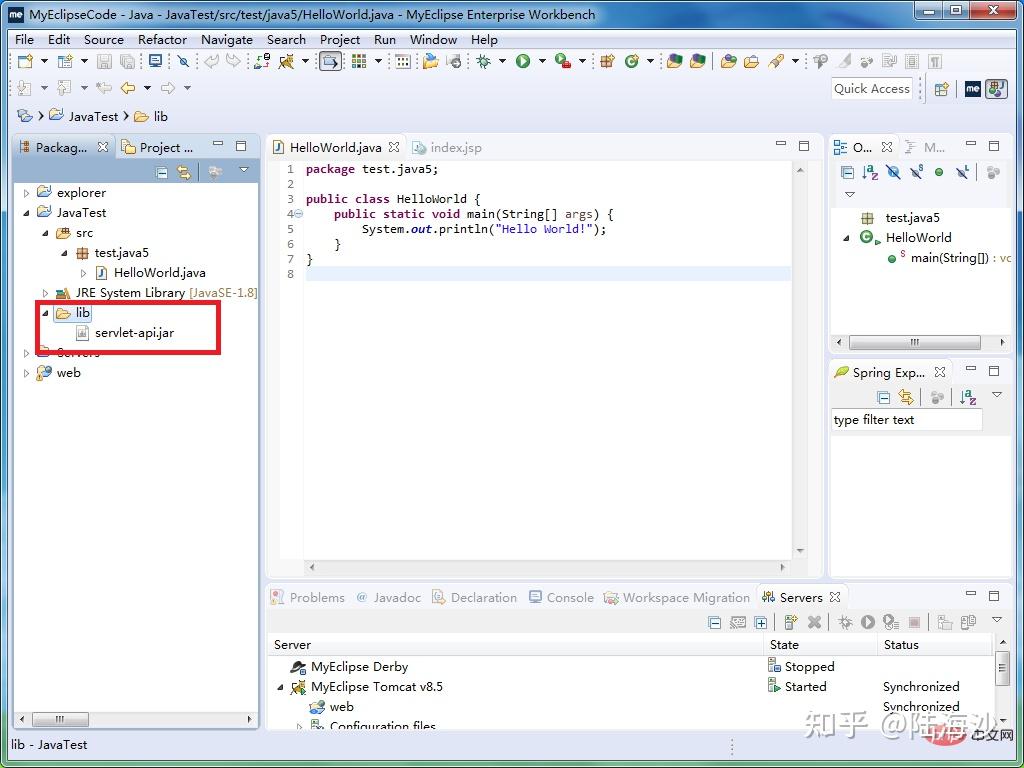Switch to the Problems tab
Viewport: 1024px width, 768px height.
click(x=308, y=598)
